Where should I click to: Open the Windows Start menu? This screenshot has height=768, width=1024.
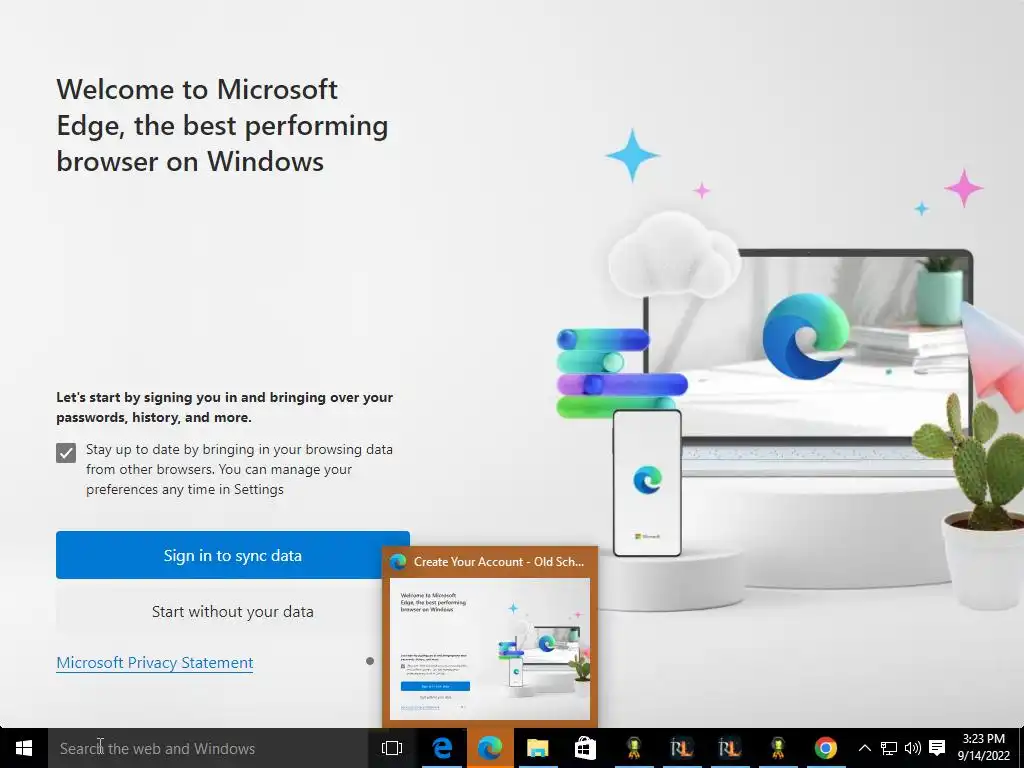pos(24,748)
